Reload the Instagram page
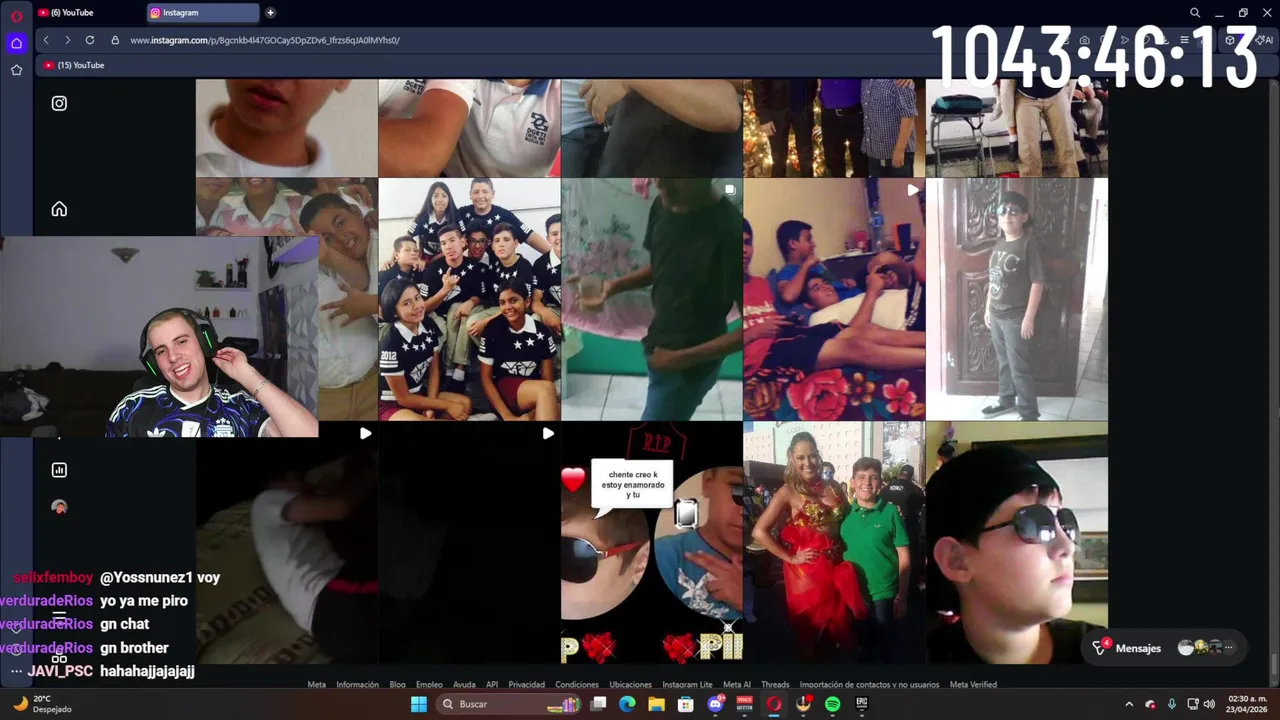 point(90,40)
